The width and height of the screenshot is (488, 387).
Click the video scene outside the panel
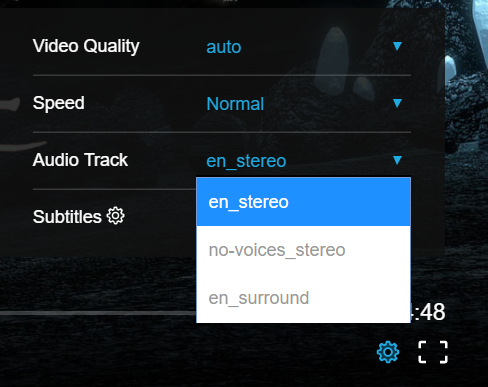(x=467, y=167)
